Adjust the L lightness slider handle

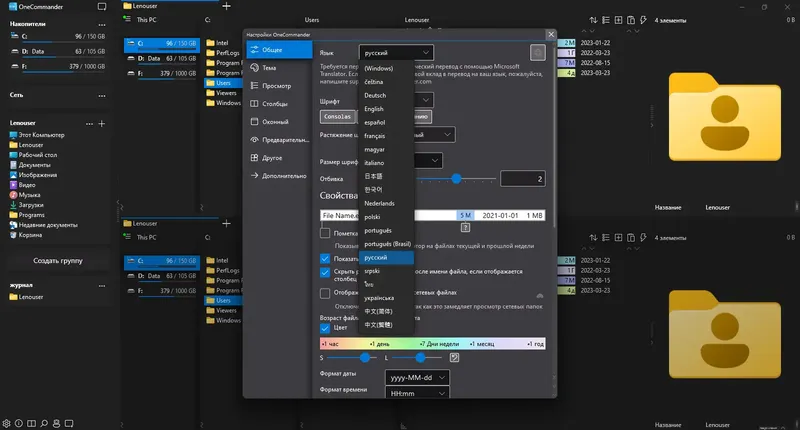click(x=420, y=358)
